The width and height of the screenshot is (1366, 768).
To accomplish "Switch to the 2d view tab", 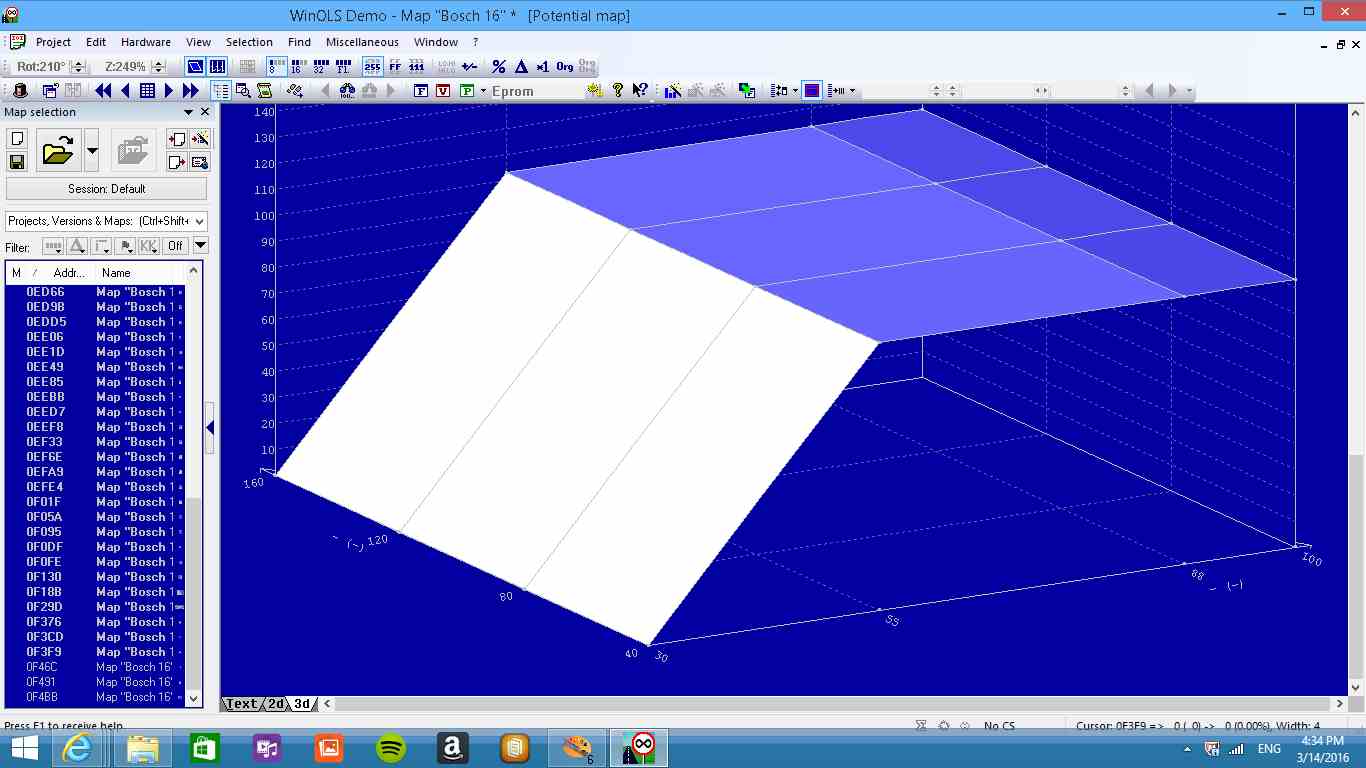I will pos(275,704).
